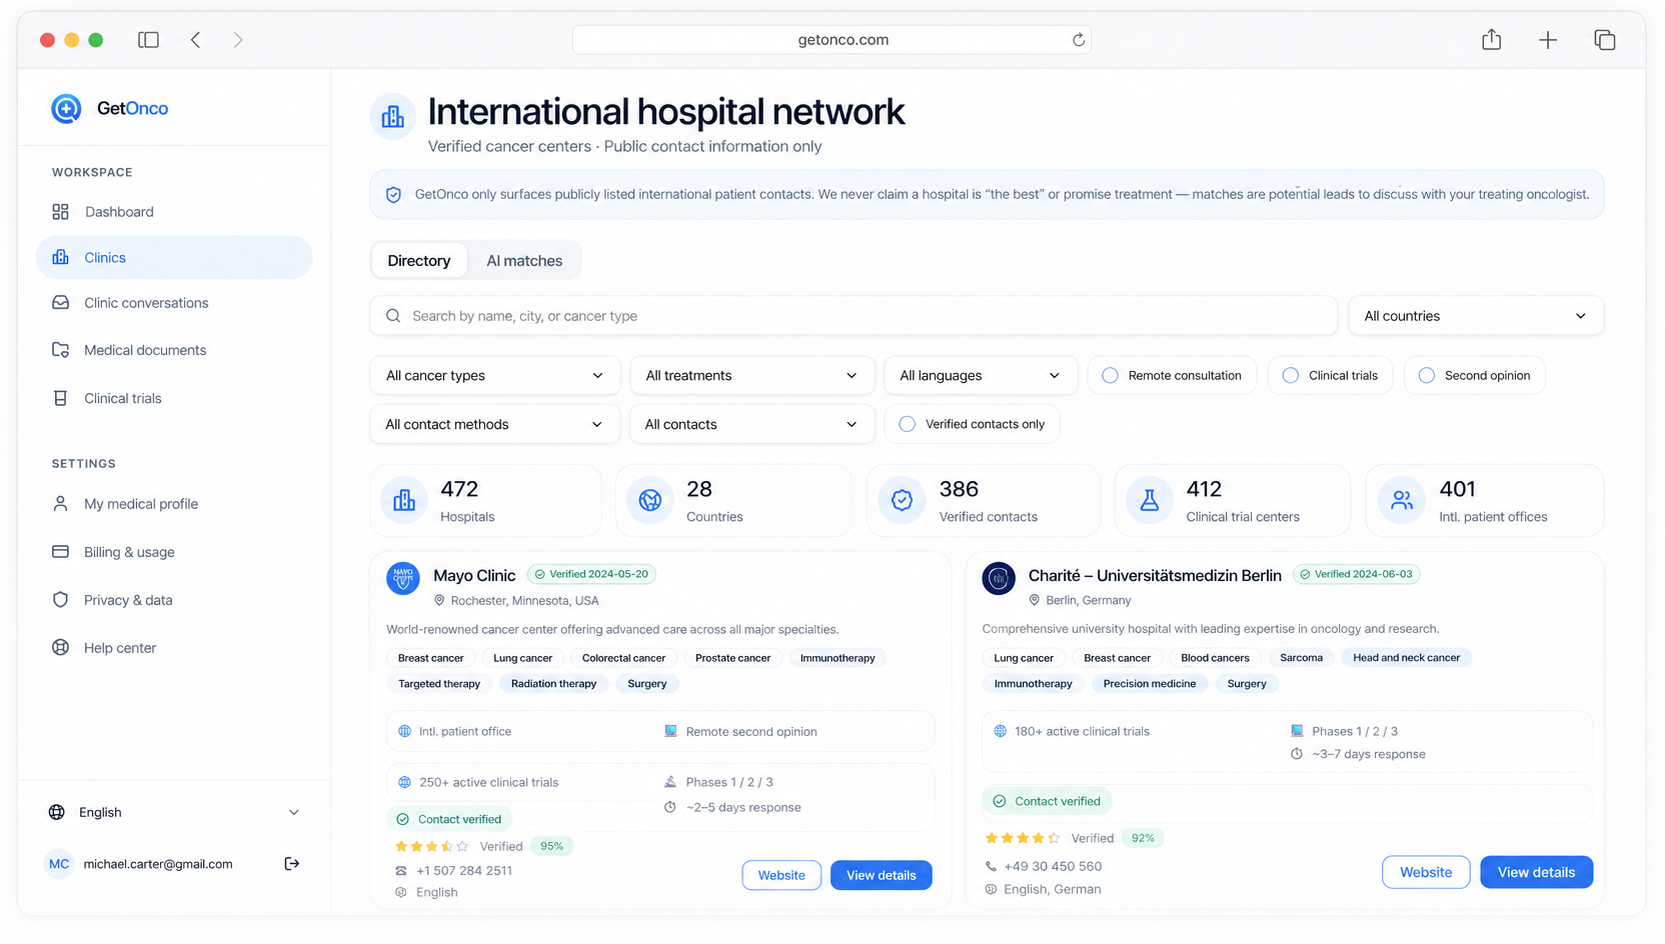The width and height of the screenshot is (1665, 944).
Task: Toggle the browser sidebar icon
Action: (x=149, y=40)
